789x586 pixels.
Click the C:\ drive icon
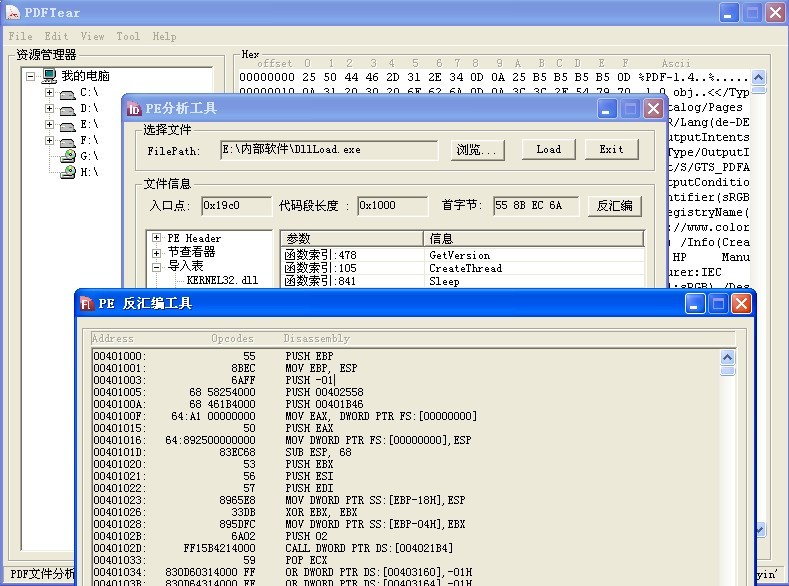coord(67,93)
